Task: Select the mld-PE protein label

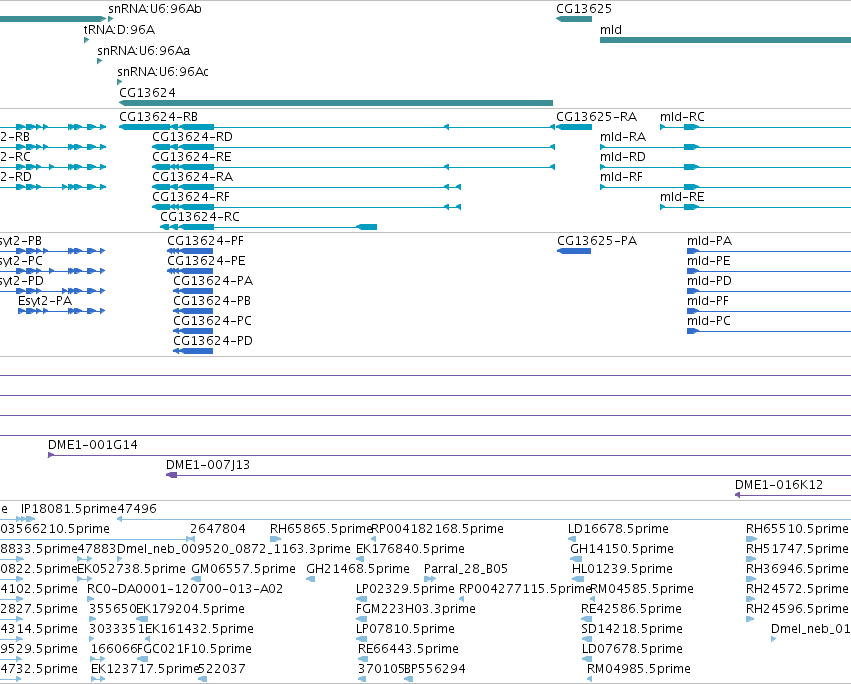Action: click(708, 261)
